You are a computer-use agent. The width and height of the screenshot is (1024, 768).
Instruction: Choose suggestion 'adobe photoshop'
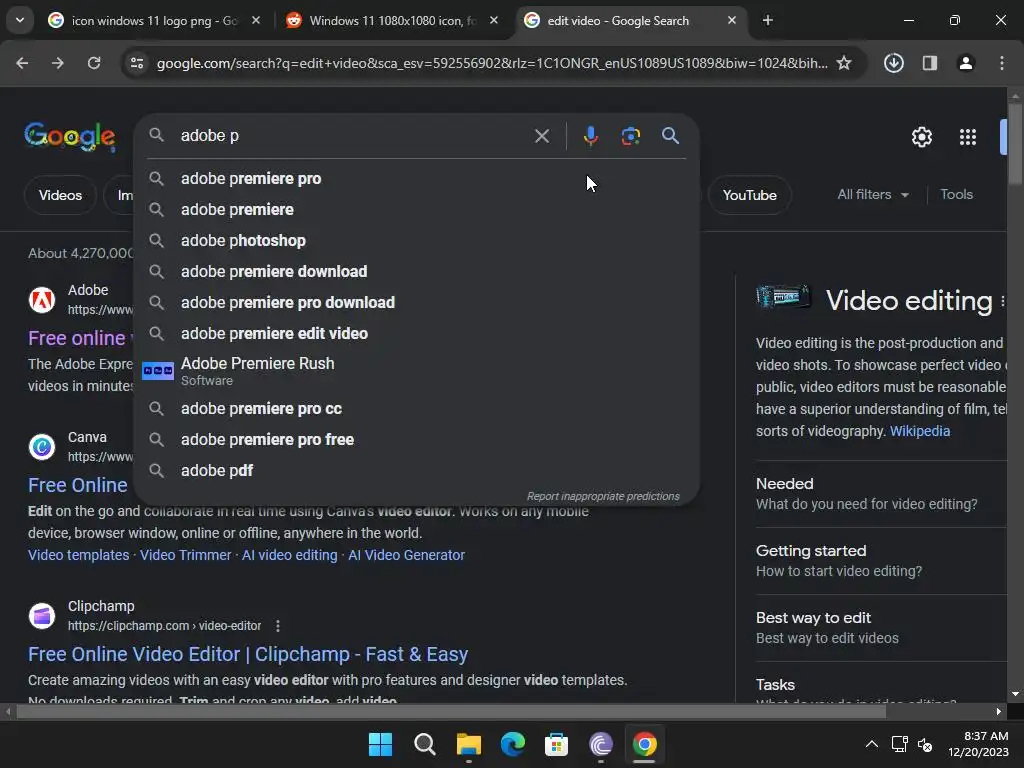click(416, 240)
